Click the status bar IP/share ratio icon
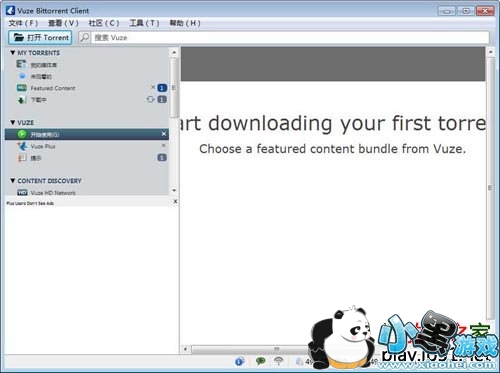The image size is (500, 373). [x=300, y=361]
